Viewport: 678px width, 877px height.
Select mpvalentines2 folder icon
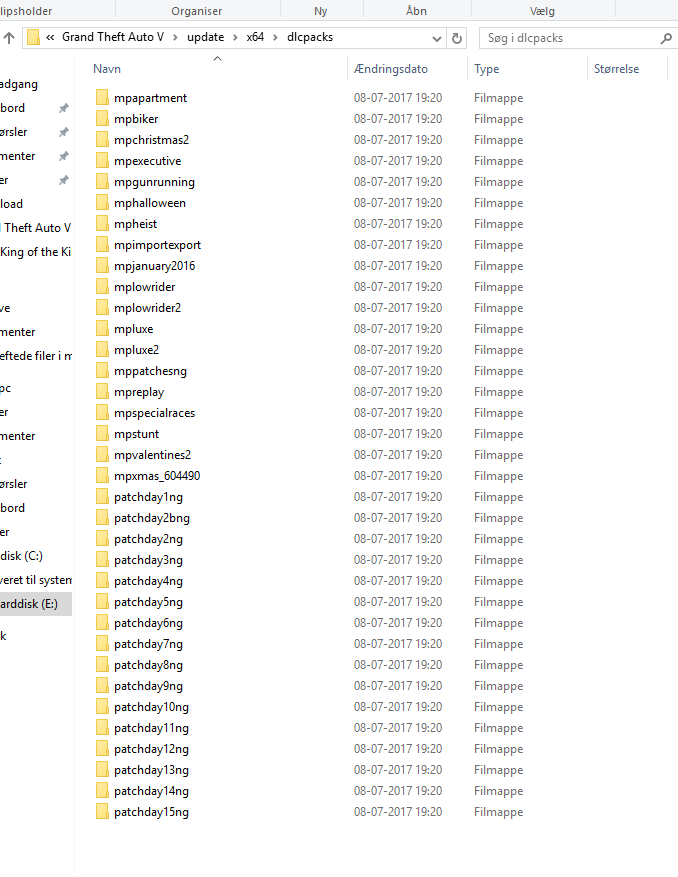[102, 455]
